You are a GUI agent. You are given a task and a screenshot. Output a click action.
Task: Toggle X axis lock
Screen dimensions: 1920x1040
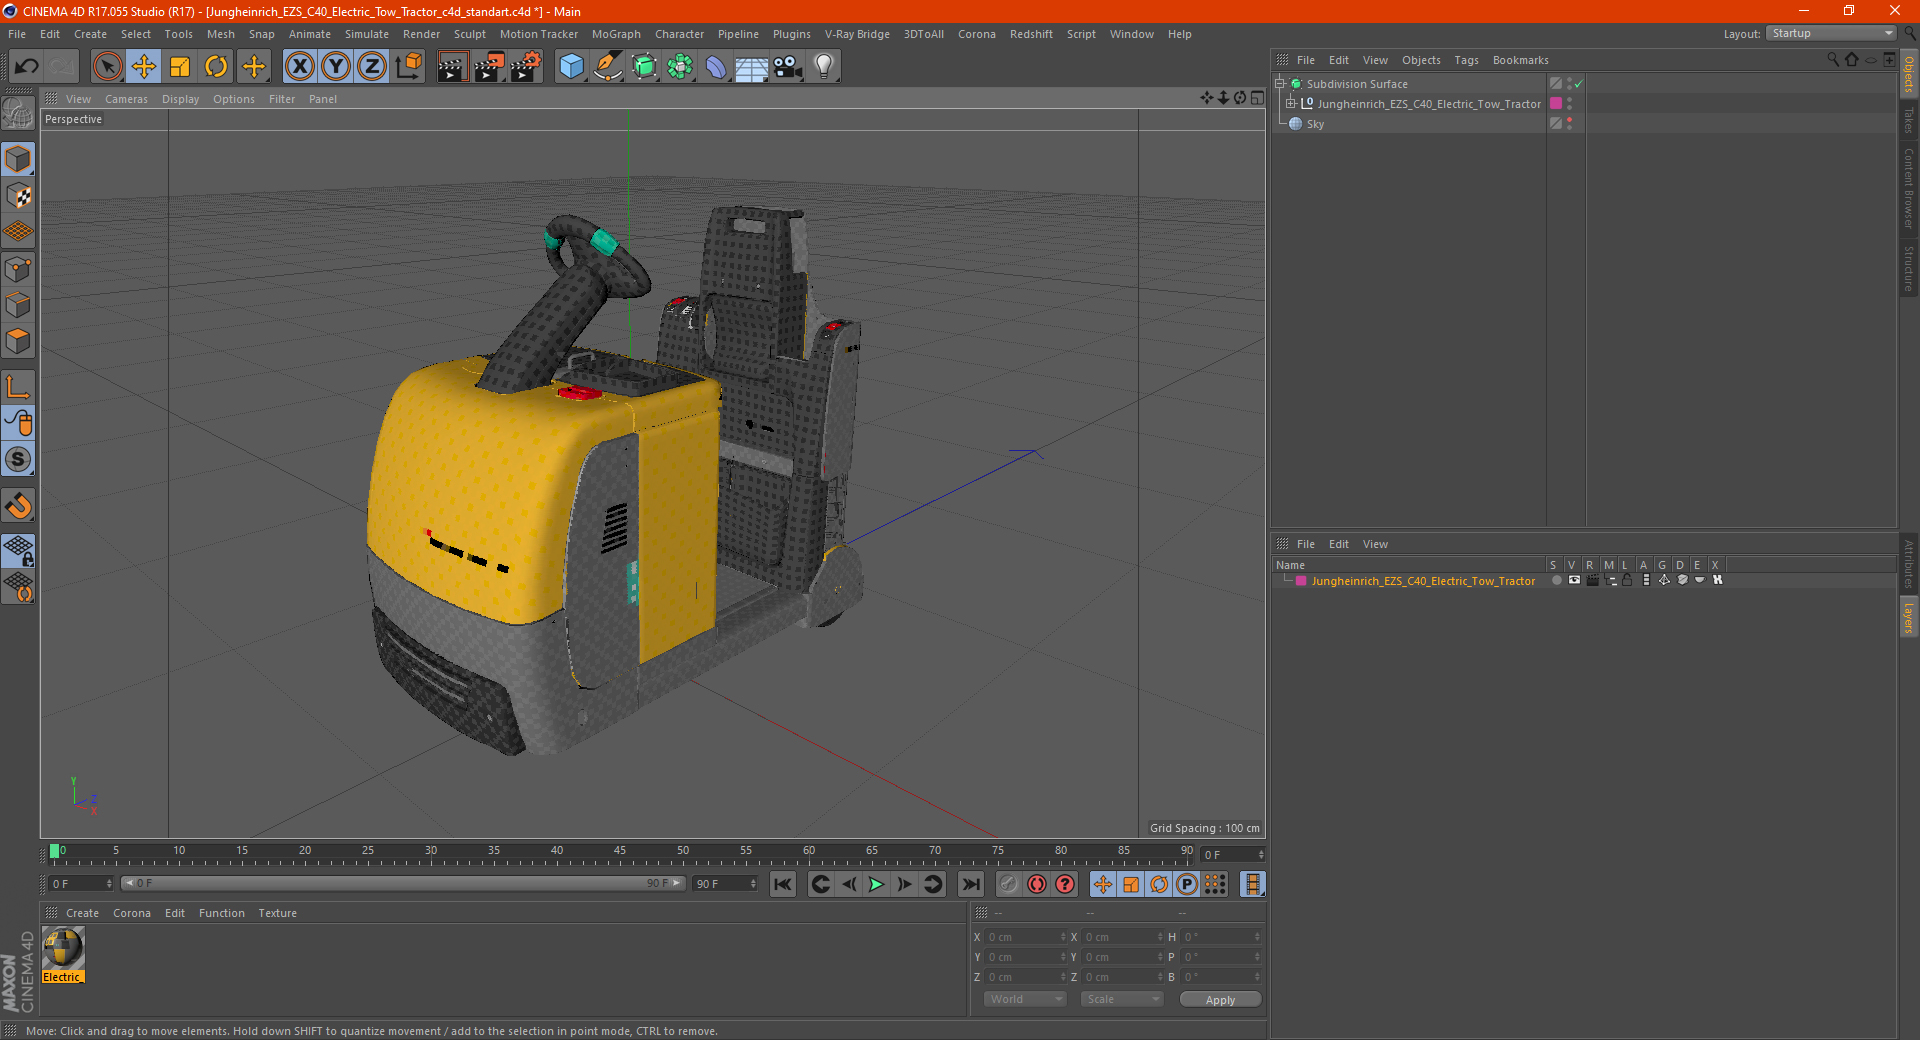[299, 67]
